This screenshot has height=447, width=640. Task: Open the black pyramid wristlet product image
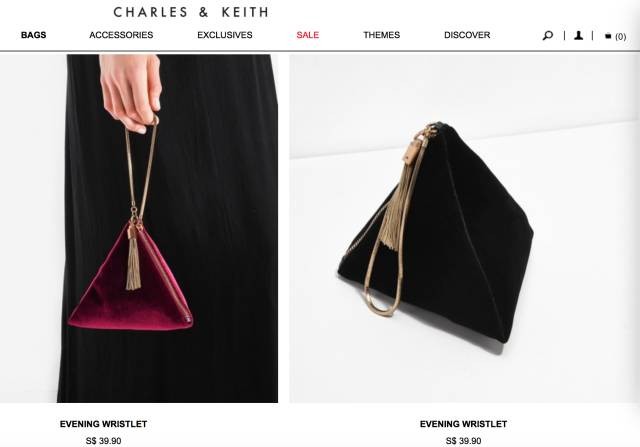464,229
